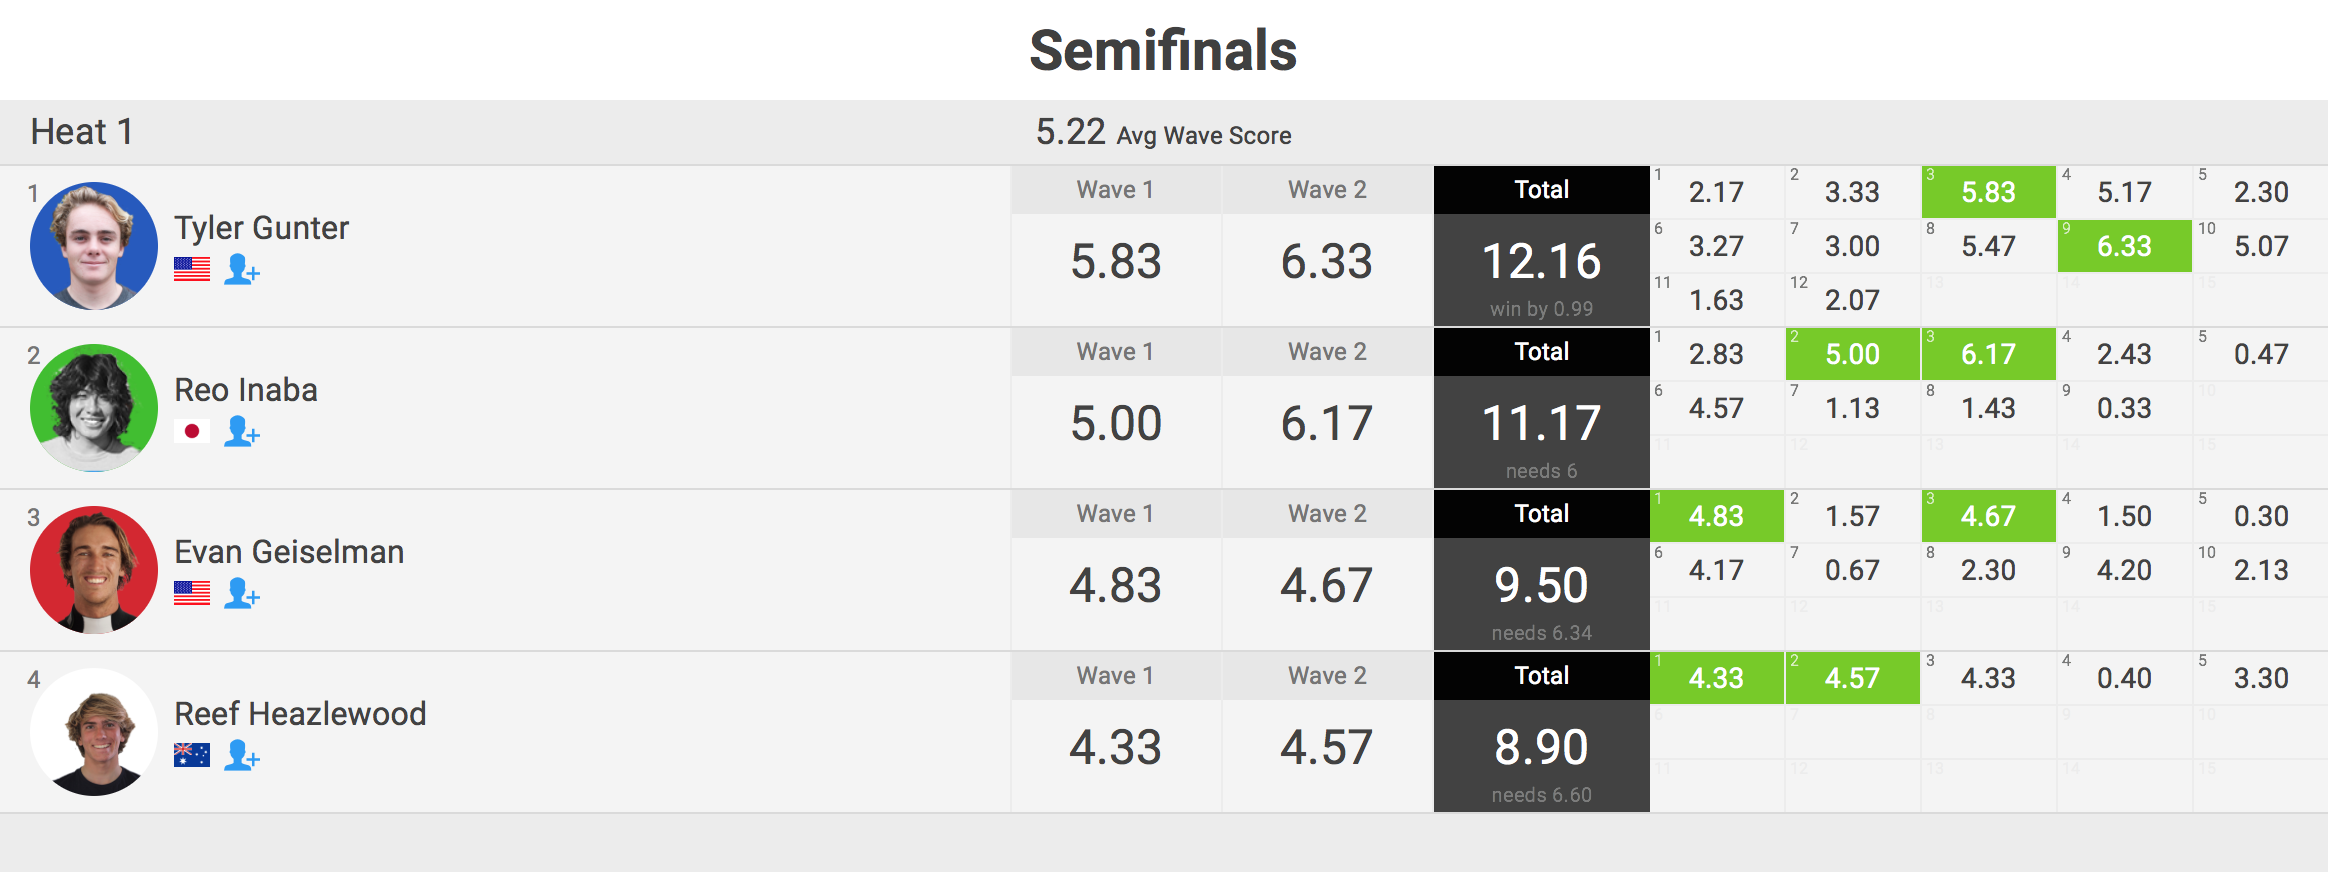
Task: Click the Tyler Gunter name link
Action: (x=261, y=228)
